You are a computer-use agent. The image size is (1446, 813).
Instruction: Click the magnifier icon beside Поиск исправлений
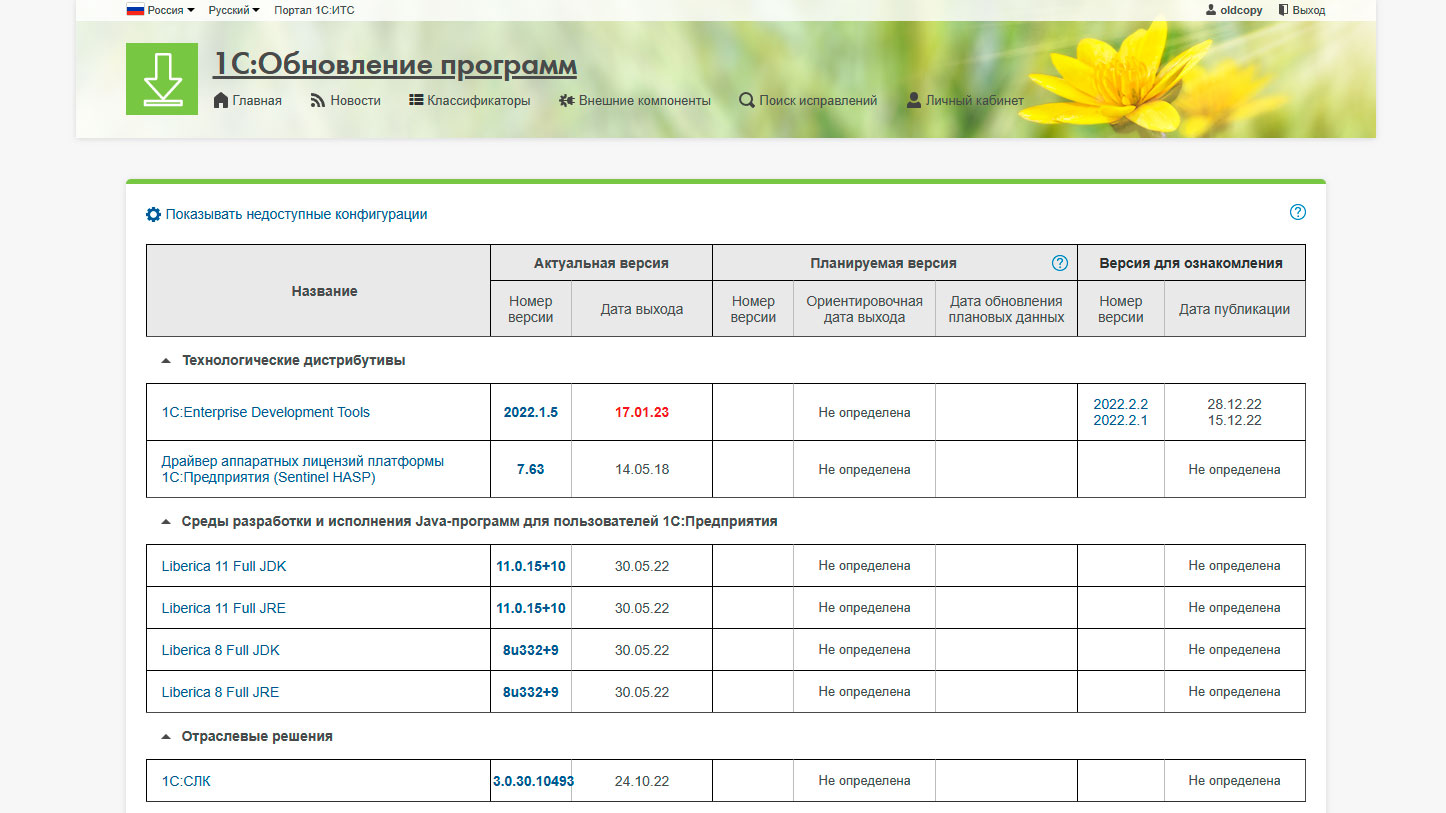click(746, 100)
